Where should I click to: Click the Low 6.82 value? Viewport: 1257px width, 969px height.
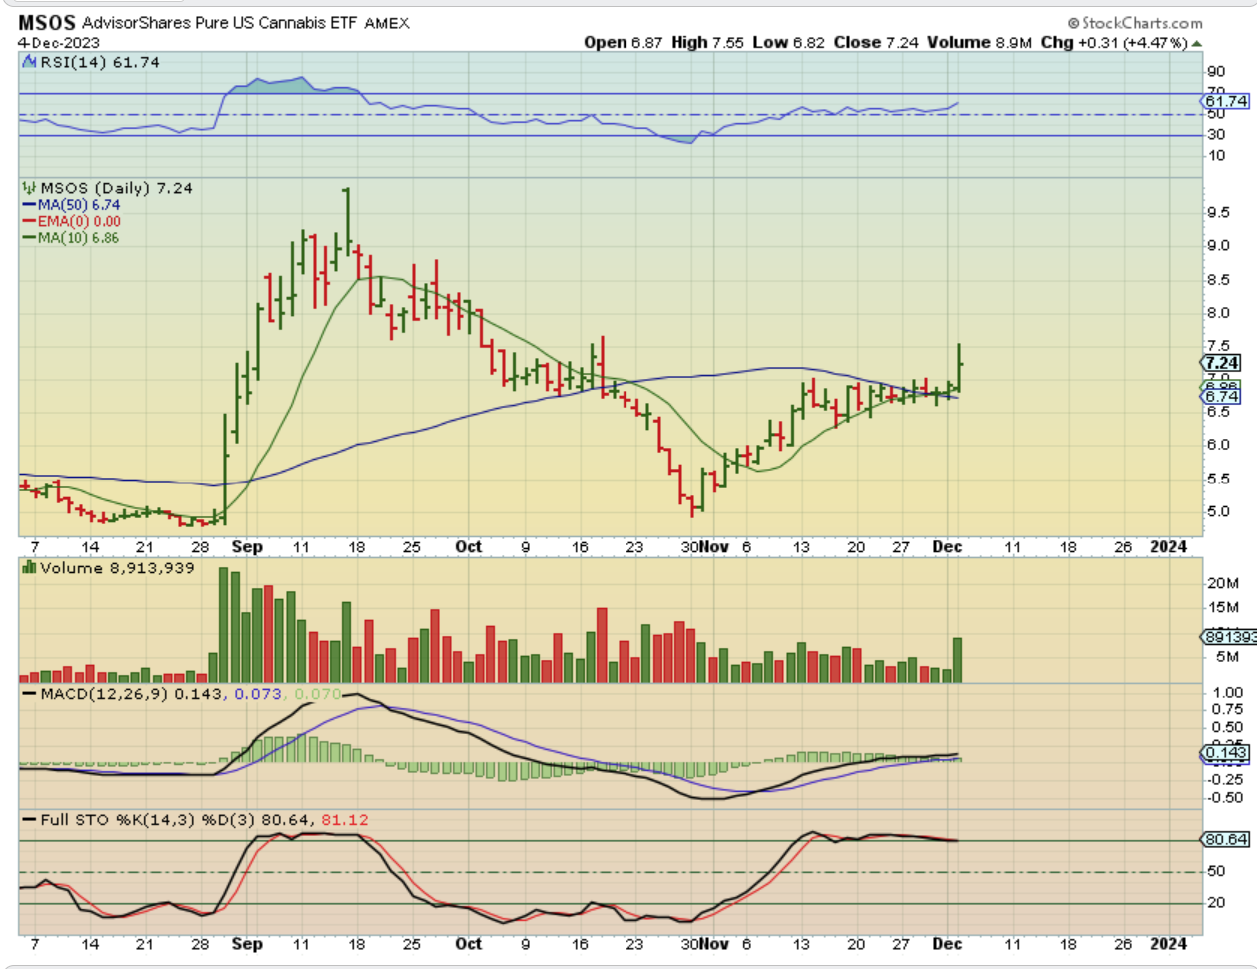[789, 43]
